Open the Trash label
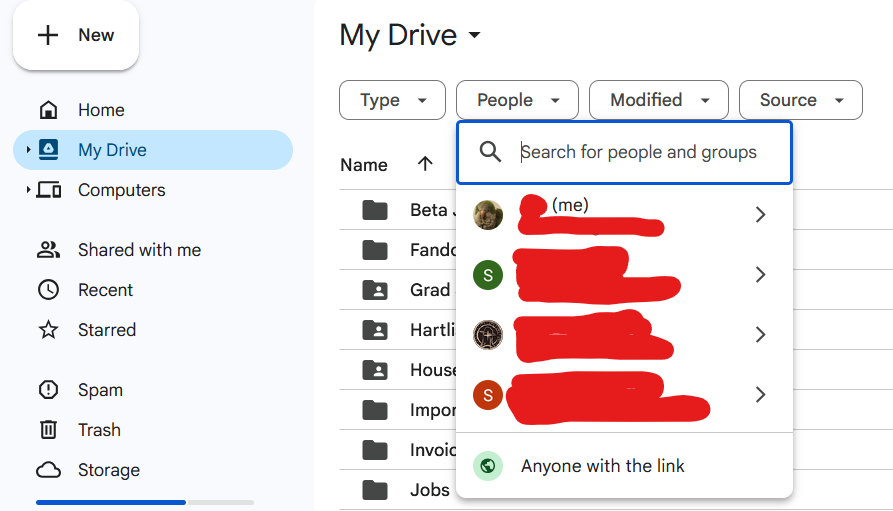 pyautogui.click(x=99, y=430)
